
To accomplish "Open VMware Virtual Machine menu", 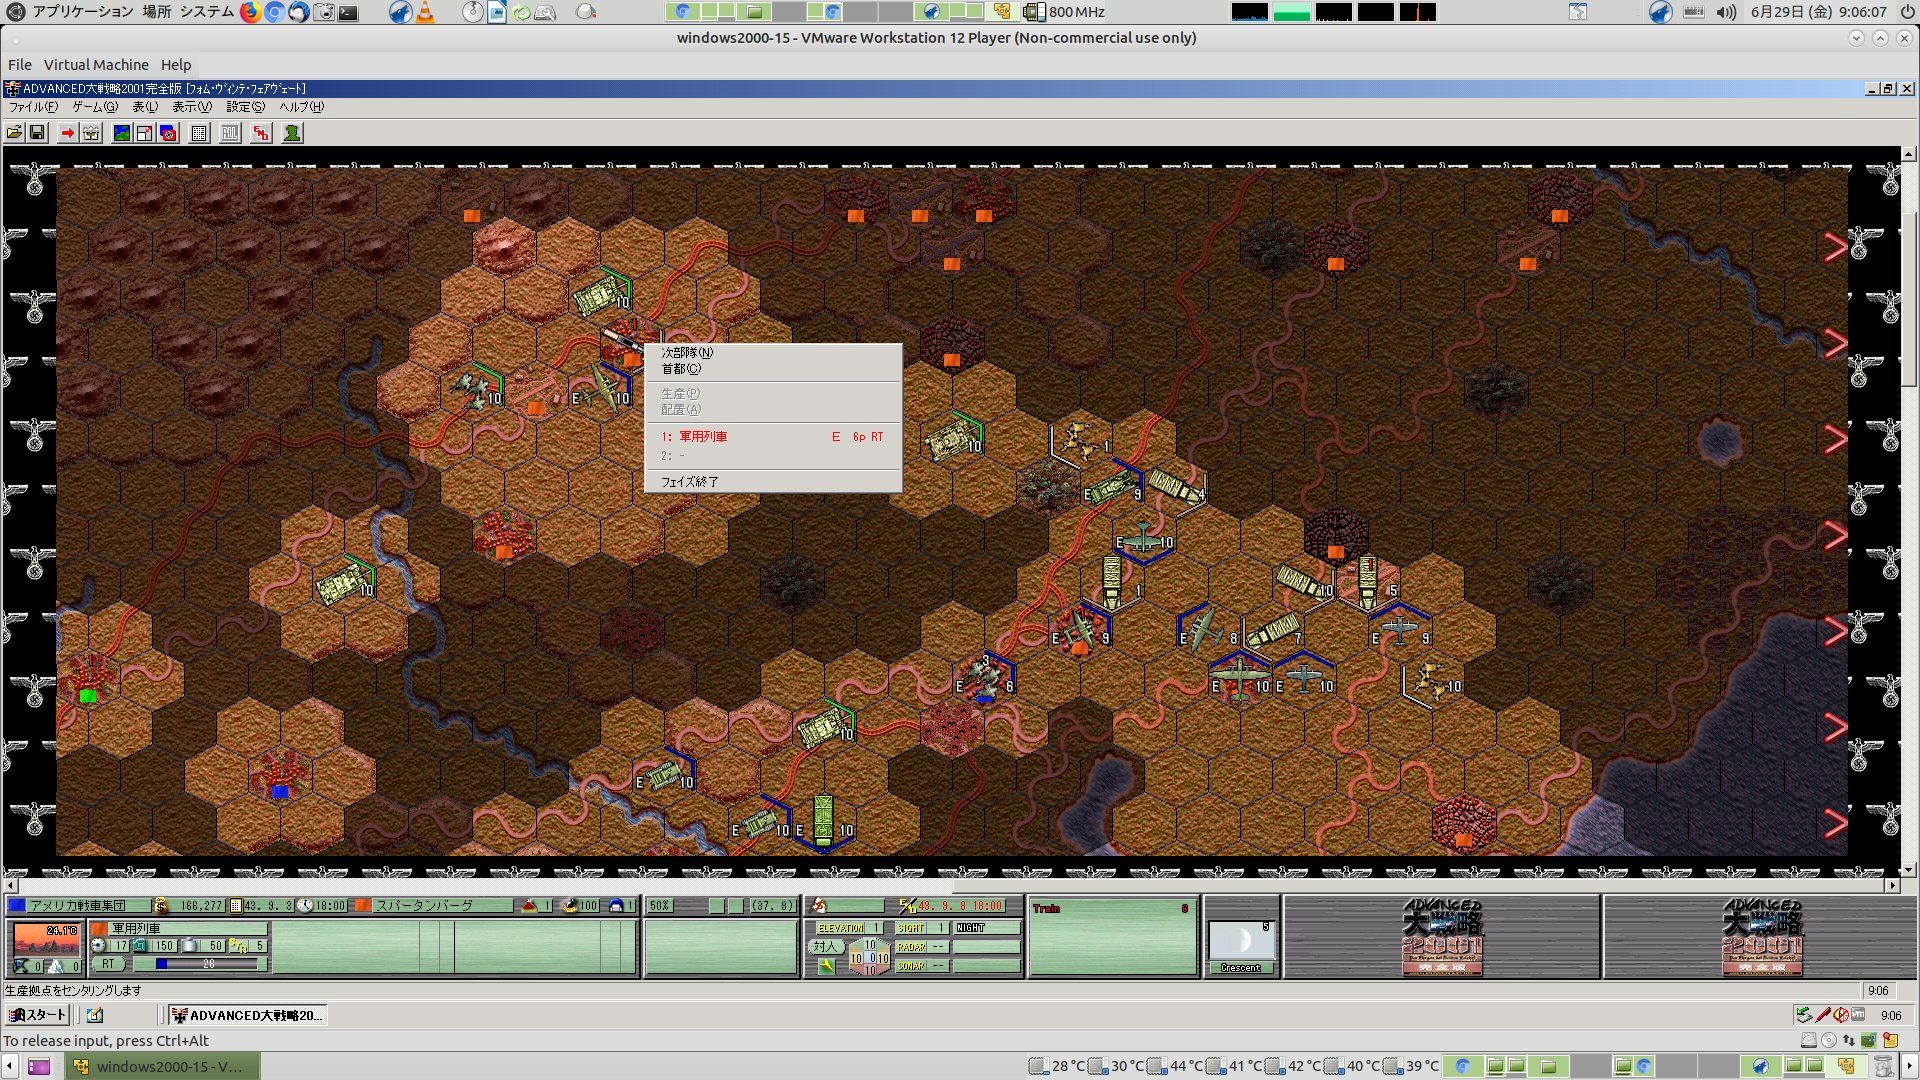I will [x=96, y=64].
